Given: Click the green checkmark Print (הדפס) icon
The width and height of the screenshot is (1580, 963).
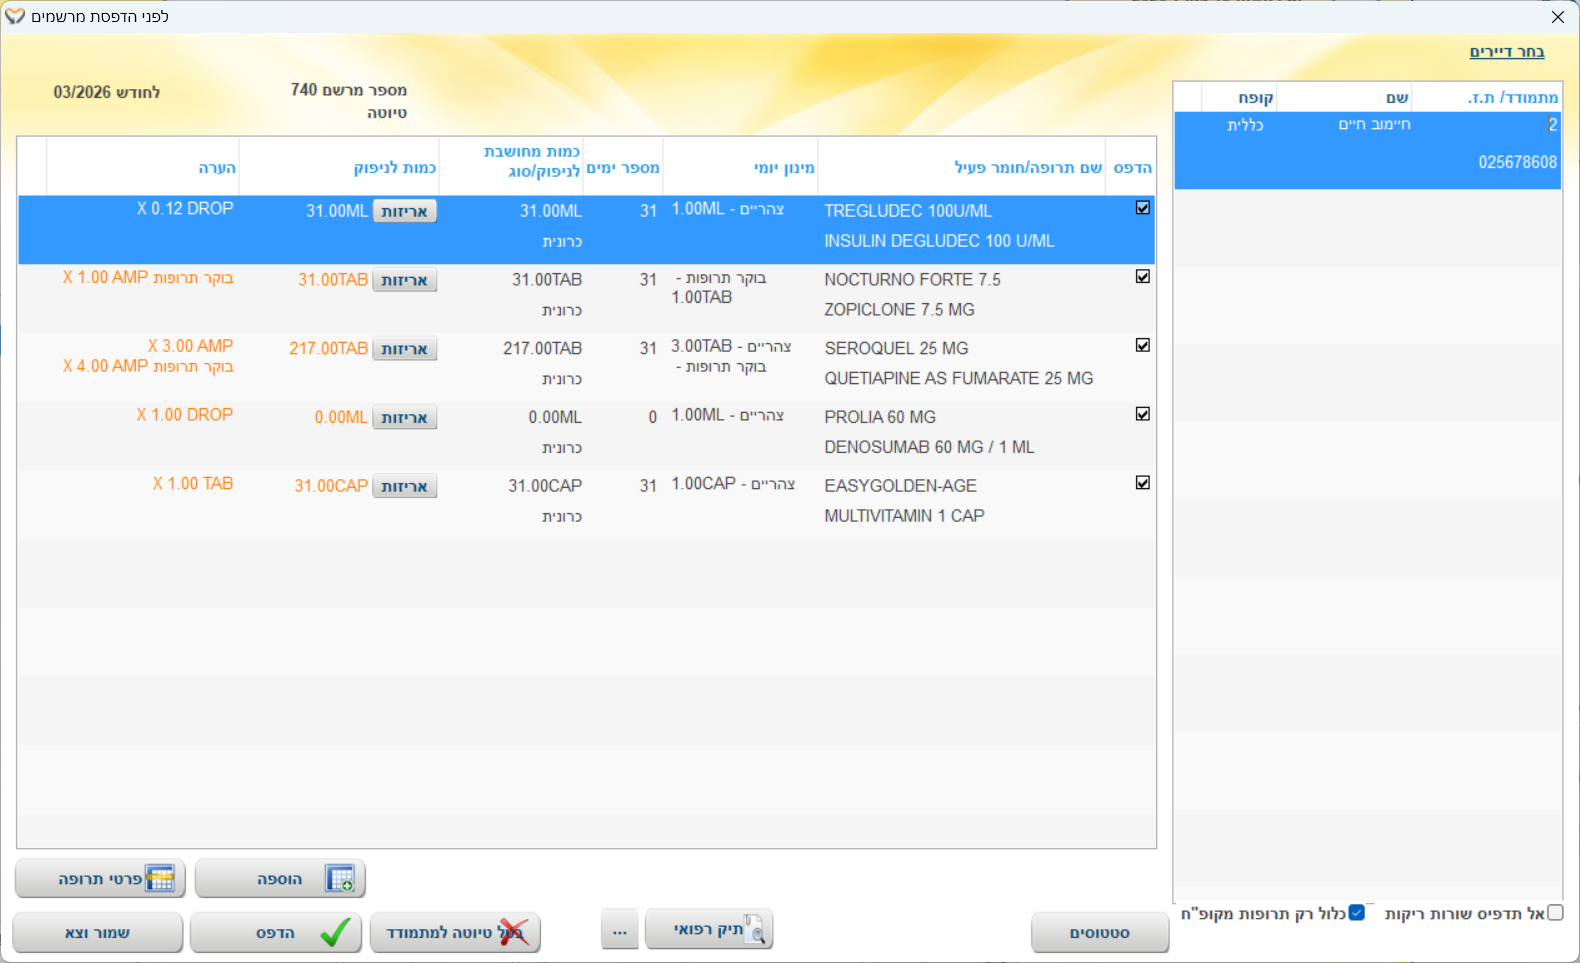Looking at the screenshot, I should 334,932.
